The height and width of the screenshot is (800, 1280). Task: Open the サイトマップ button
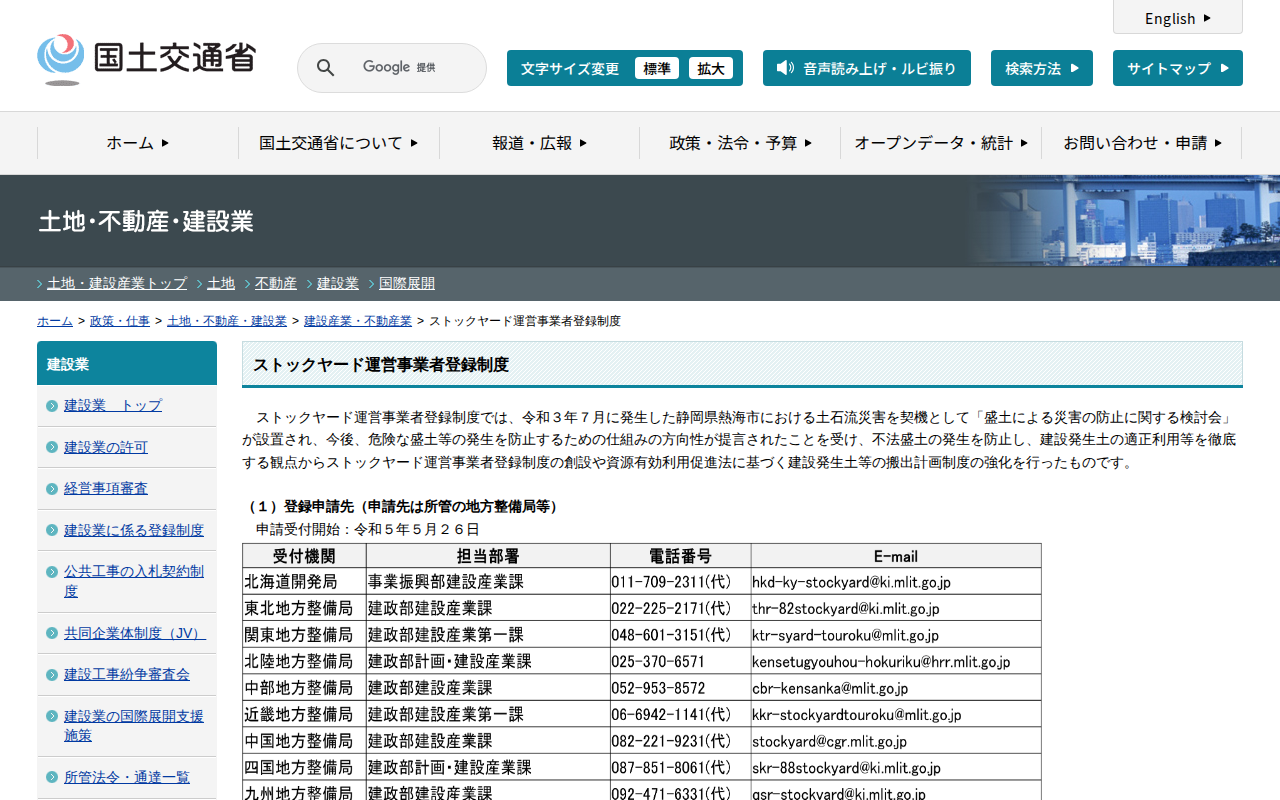click(x=1177, y=68)
